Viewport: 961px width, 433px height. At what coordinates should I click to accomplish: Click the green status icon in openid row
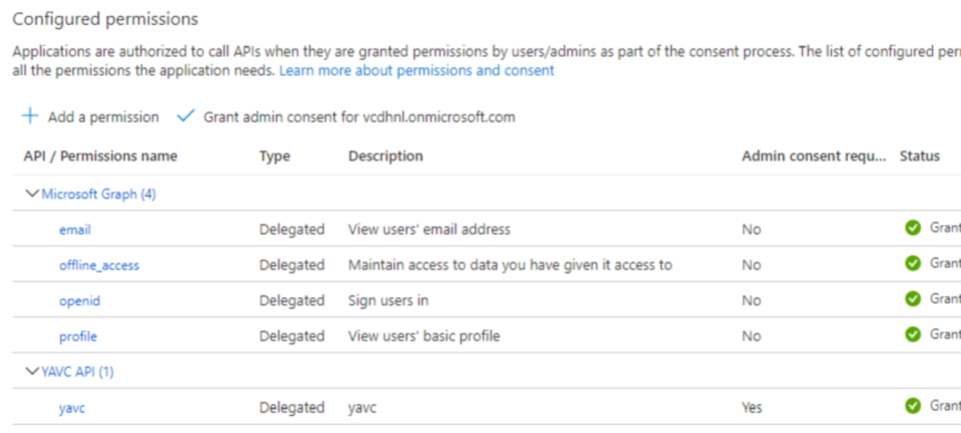pyautogui.click(x=913, y=299)
